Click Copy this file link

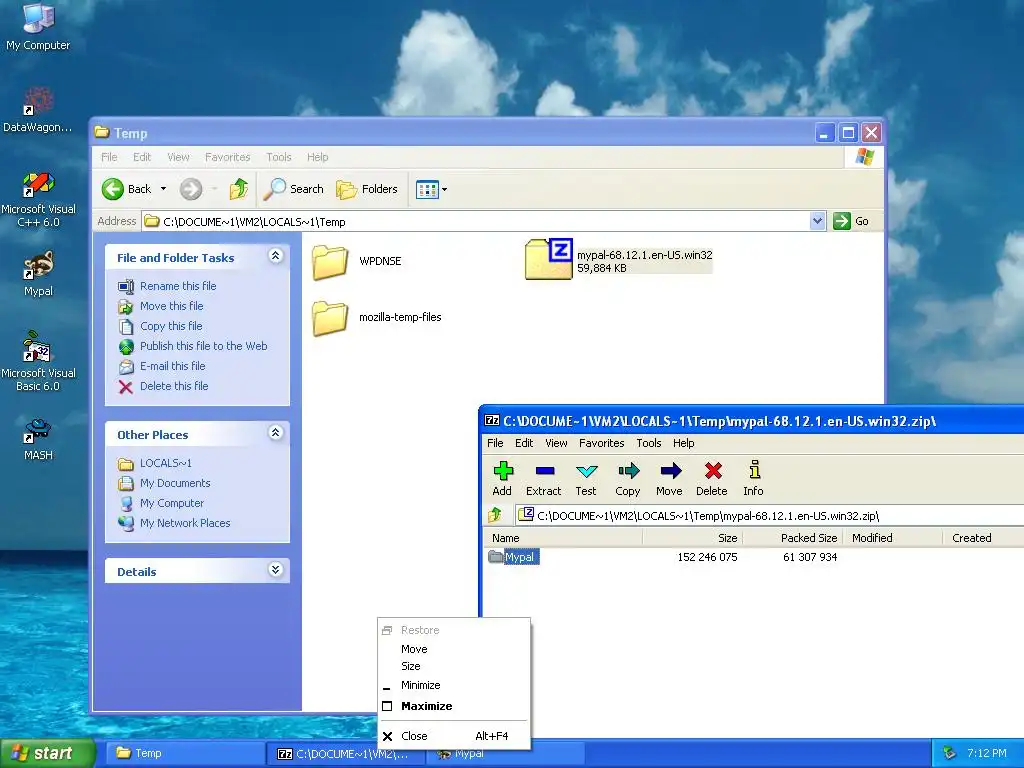click(x=171, y=326)
